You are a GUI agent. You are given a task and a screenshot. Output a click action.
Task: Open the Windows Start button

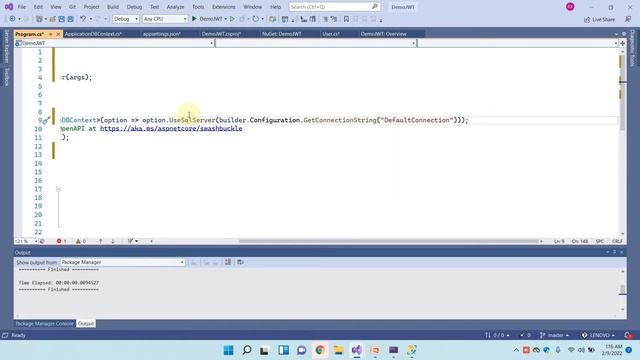pos(229,350)
